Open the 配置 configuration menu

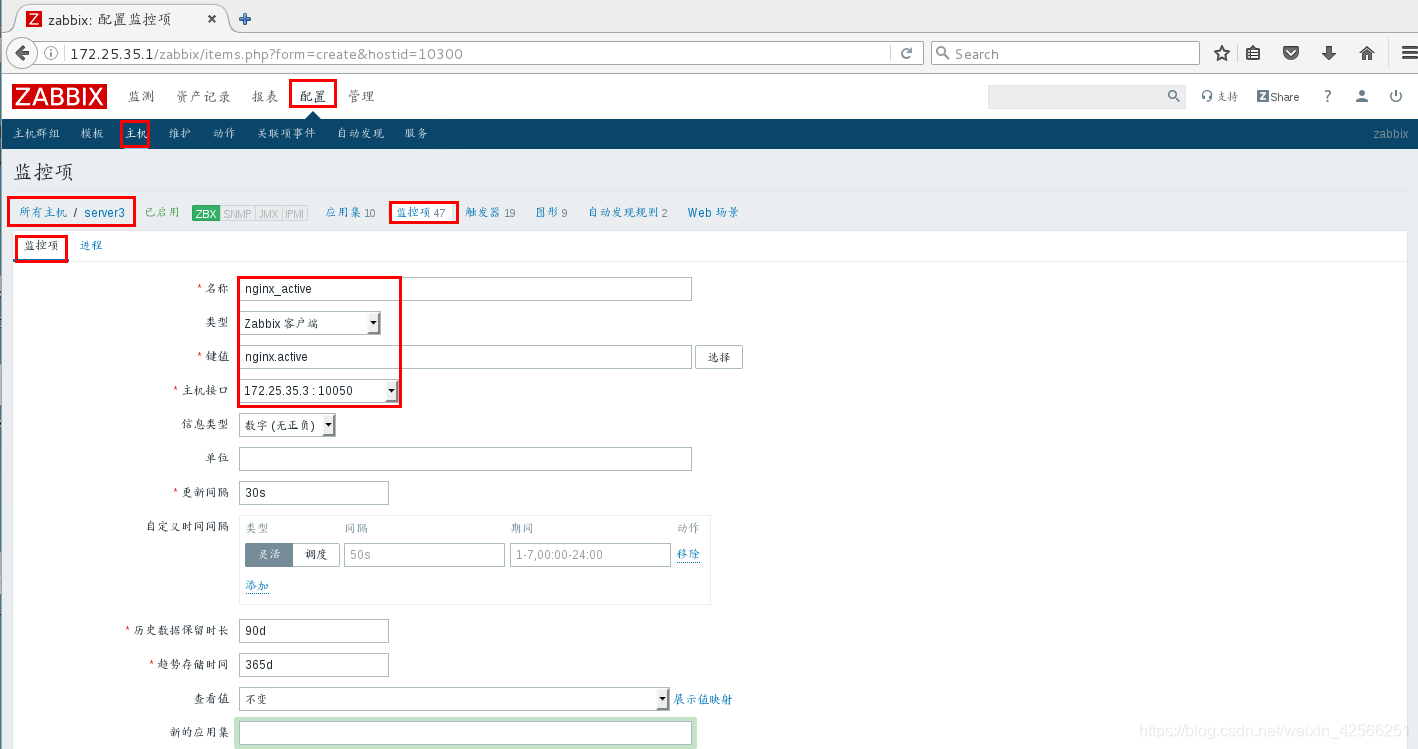pyautogui.click(x=313, y=96)
